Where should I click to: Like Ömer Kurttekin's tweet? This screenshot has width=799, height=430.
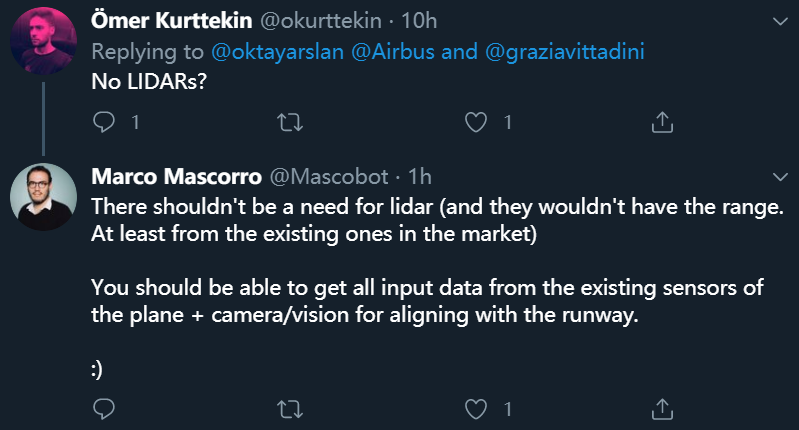tap(476, 122)
